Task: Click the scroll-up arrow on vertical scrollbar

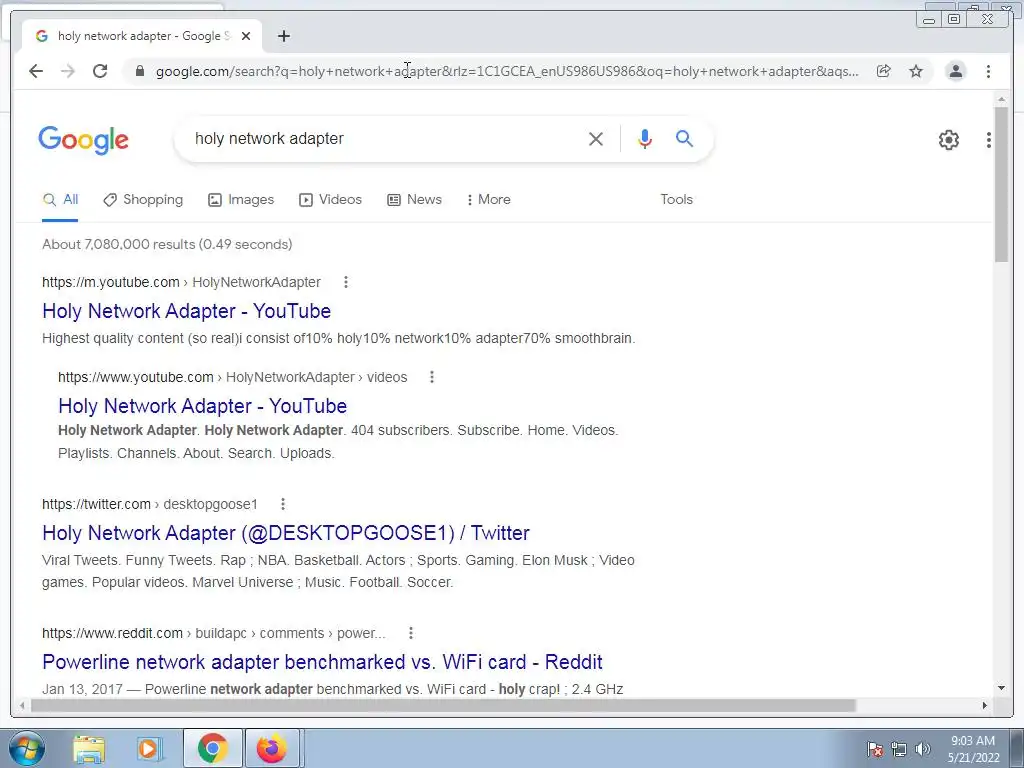Action: 1001,99
